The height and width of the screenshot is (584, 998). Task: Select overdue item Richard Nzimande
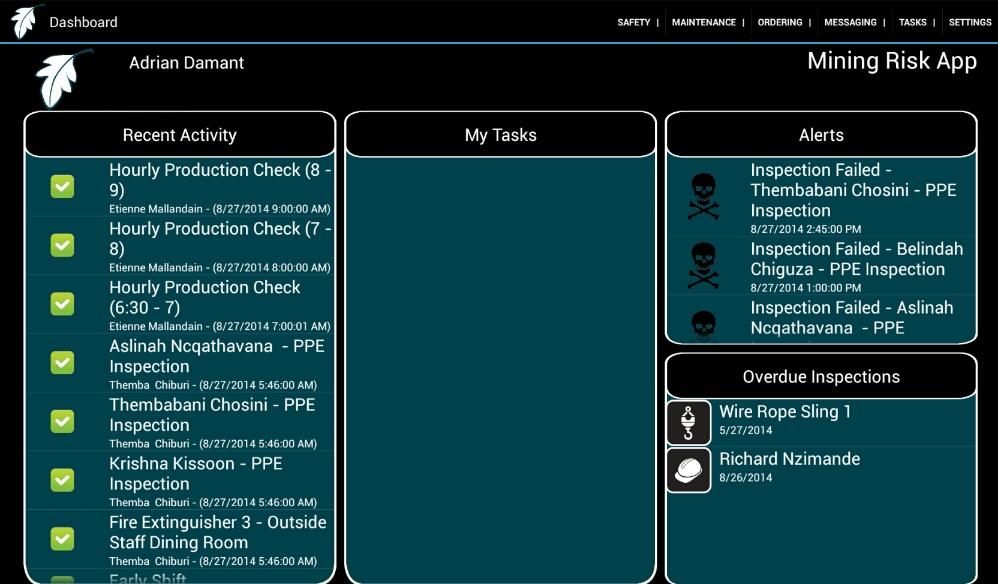[x=821, y=470]
